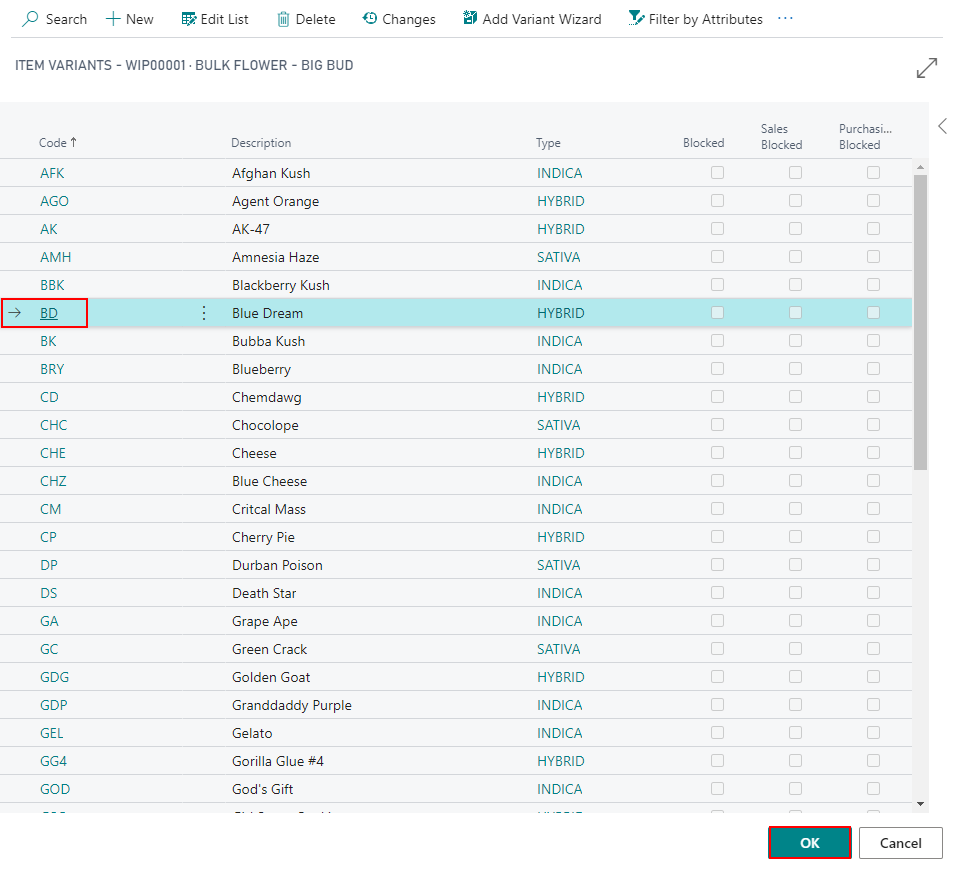Click the vertical scrollbar down arrow
This screenshot has width=953, height=870.
pyautogui.click(x=920, y=802)
